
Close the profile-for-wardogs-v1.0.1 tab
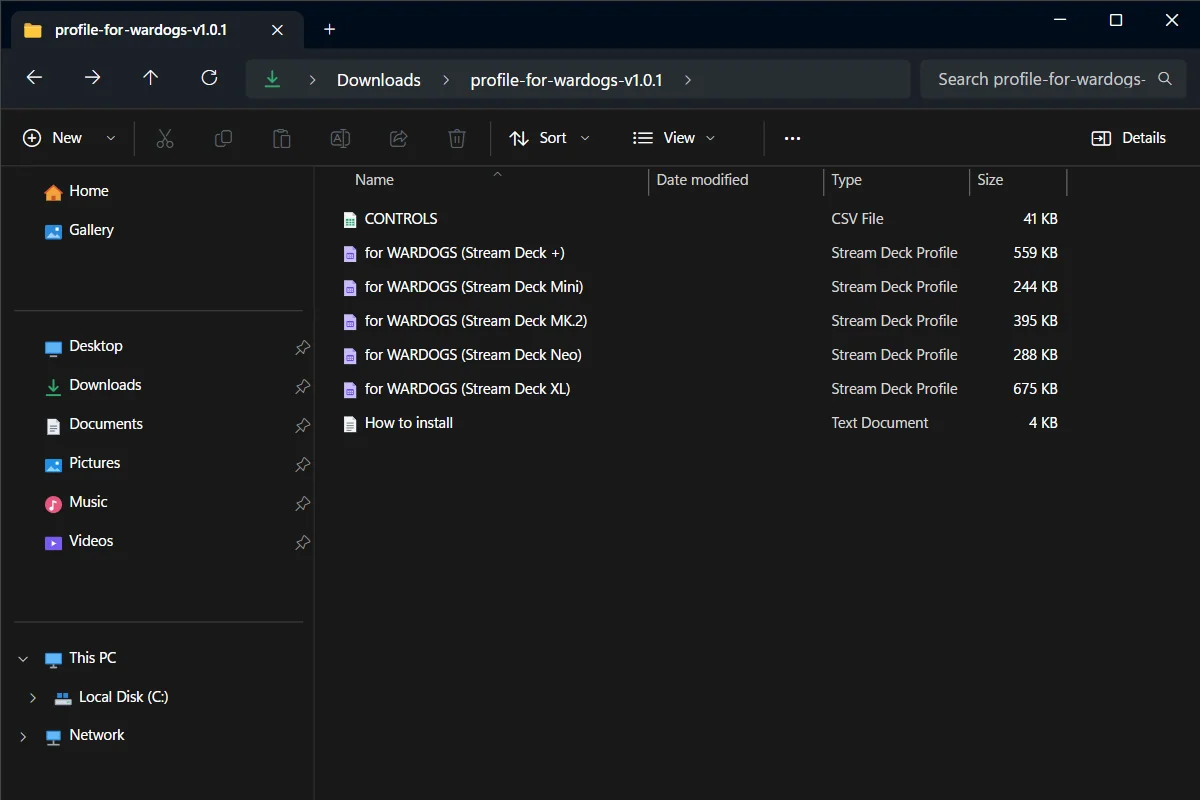(277, 30)
